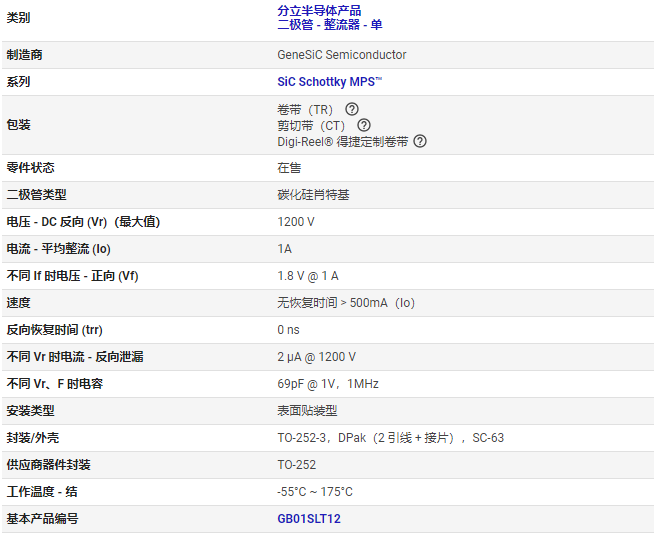Image resolution: width=654 pixels, height=535 pixels.
Task: Click the 69pF @ 1V，1MHz capacitance value
Action: point(327,384)
